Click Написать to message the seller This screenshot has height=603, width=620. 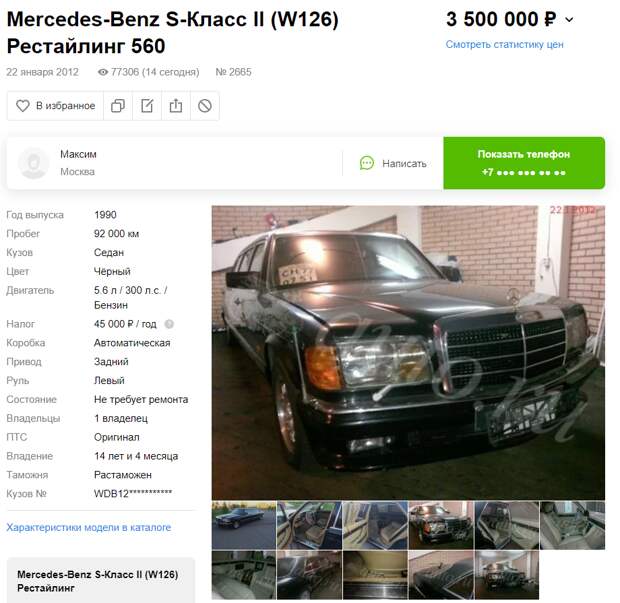[404, 163]
